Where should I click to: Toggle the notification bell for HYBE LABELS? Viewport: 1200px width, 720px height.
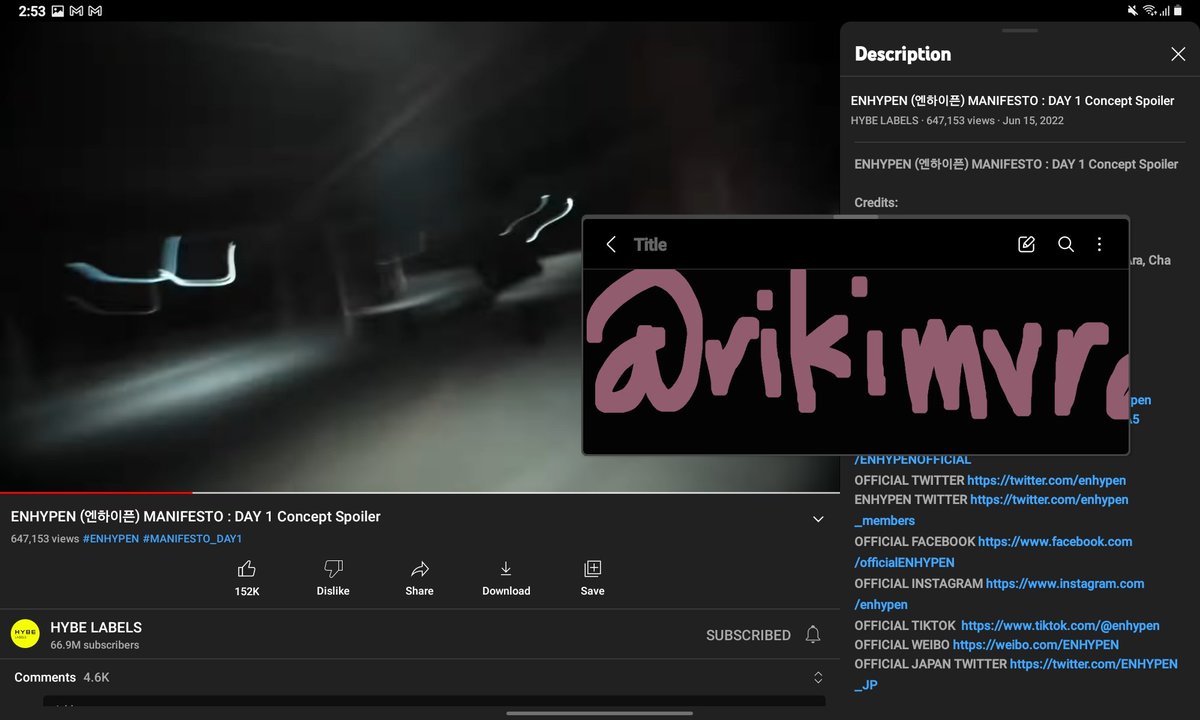point(814,635)
